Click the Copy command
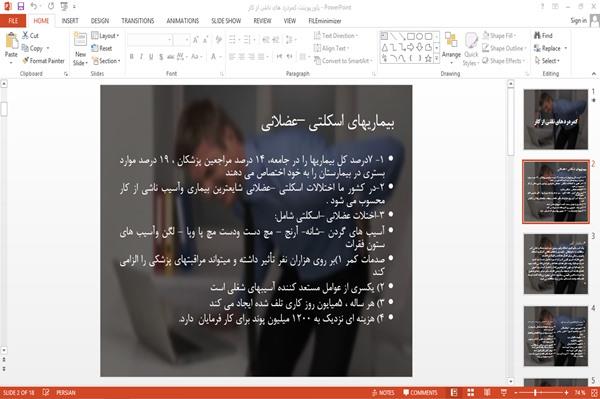 (x=32, y=48)
